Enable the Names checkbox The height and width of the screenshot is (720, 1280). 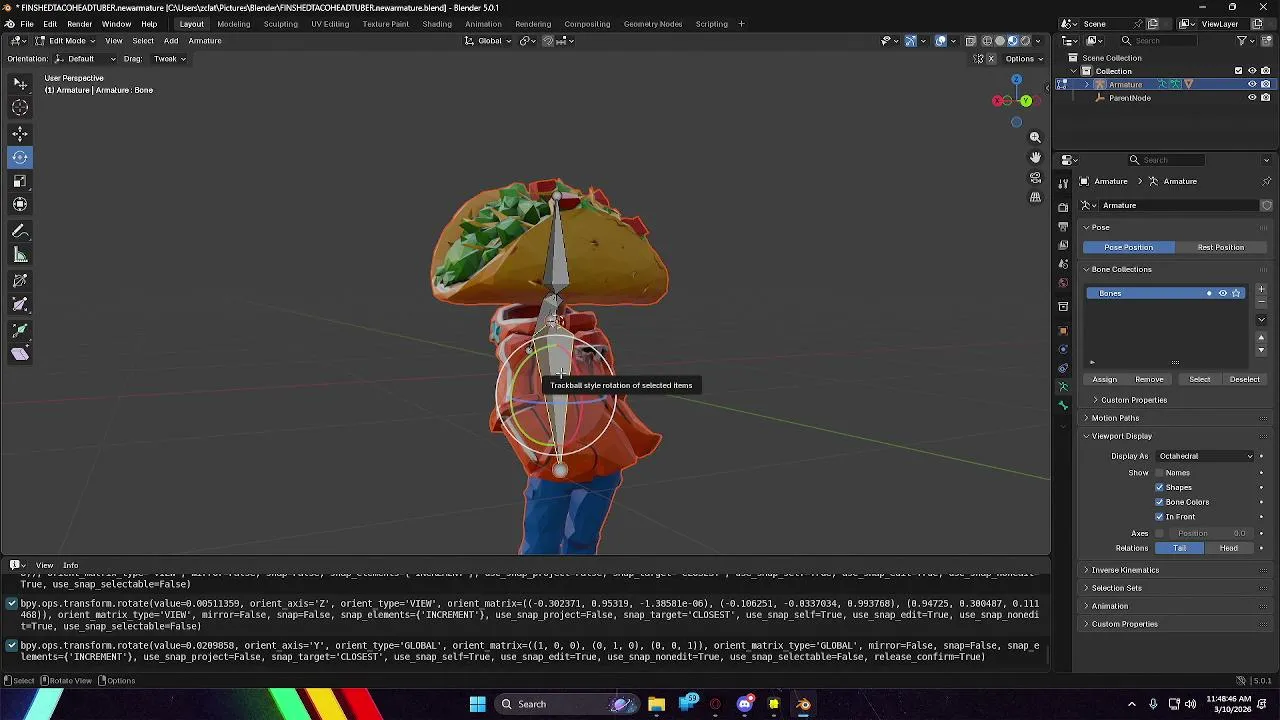click(x=1160, y=473)
